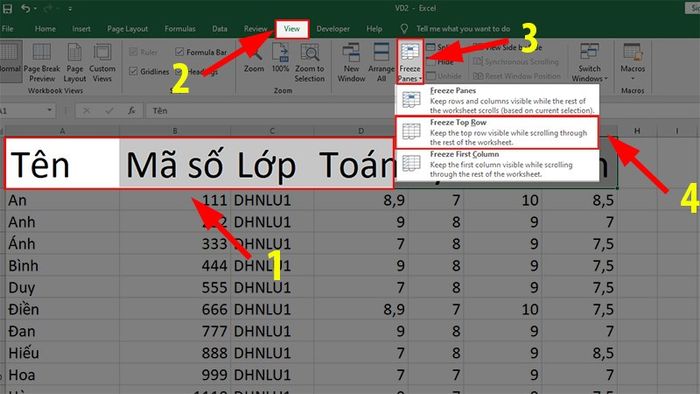Select cell containing Anh
The image size is (700, 394).
[x=62, y=222]
